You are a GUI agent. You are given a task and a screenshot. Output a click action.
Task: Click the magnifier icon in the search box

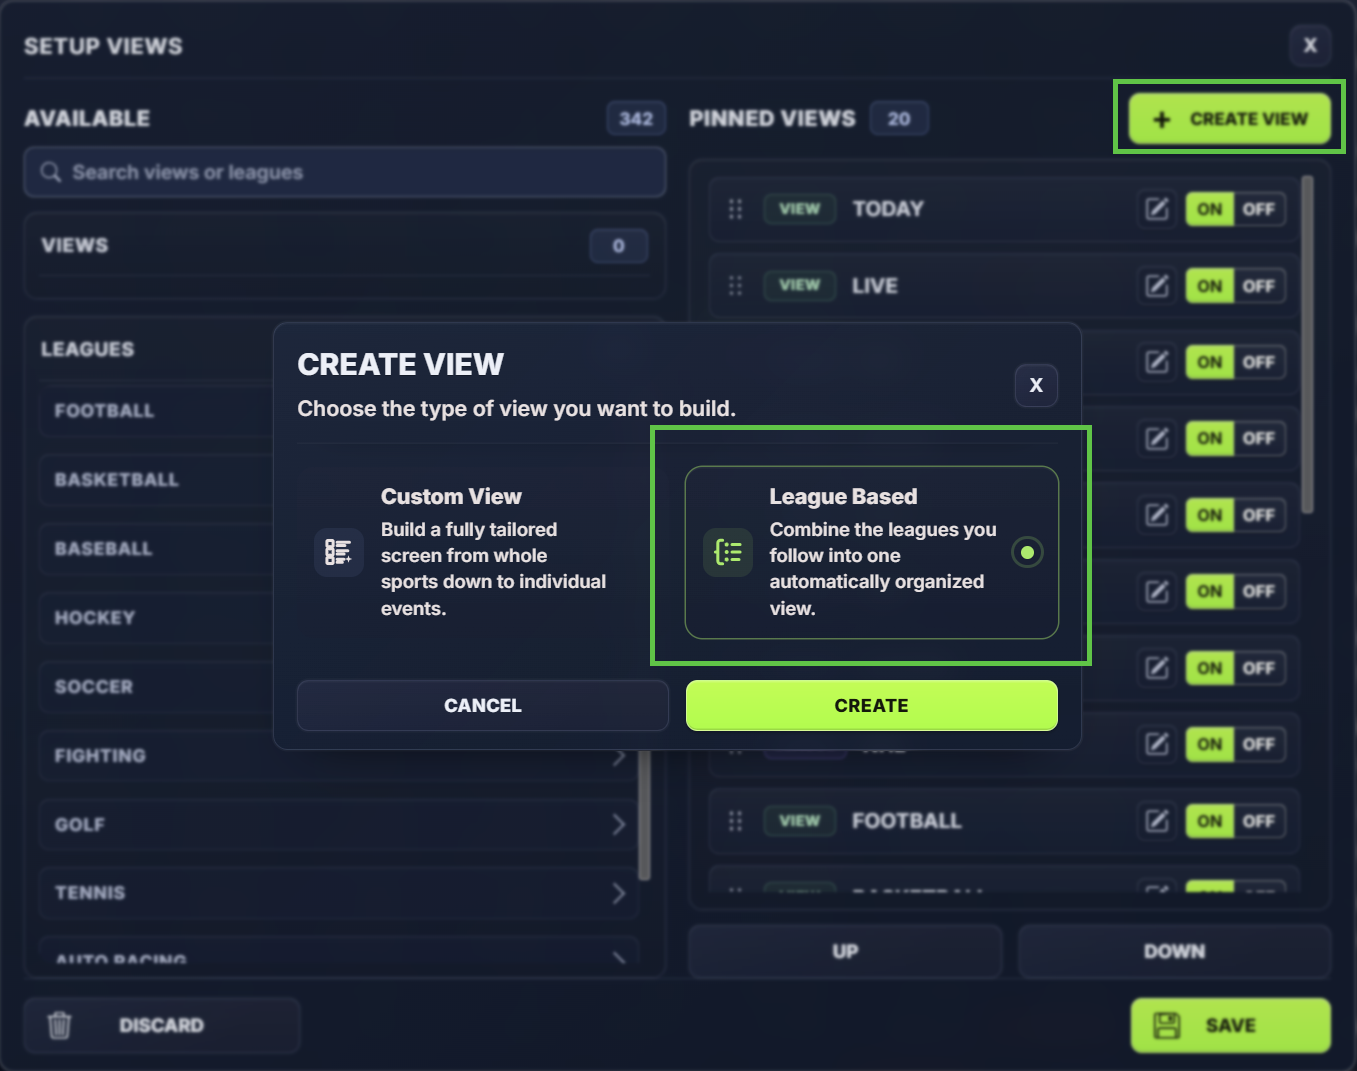51,172
